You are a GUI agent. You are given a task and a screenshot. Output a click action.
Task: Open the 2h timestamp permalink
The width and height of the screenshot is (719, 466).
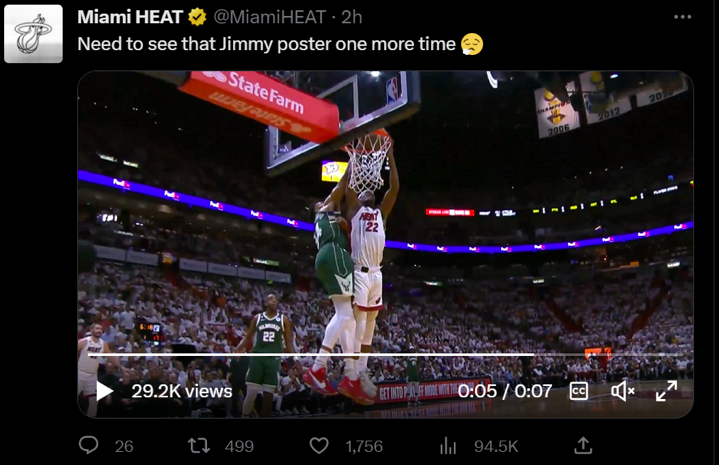tap(352, 17)
